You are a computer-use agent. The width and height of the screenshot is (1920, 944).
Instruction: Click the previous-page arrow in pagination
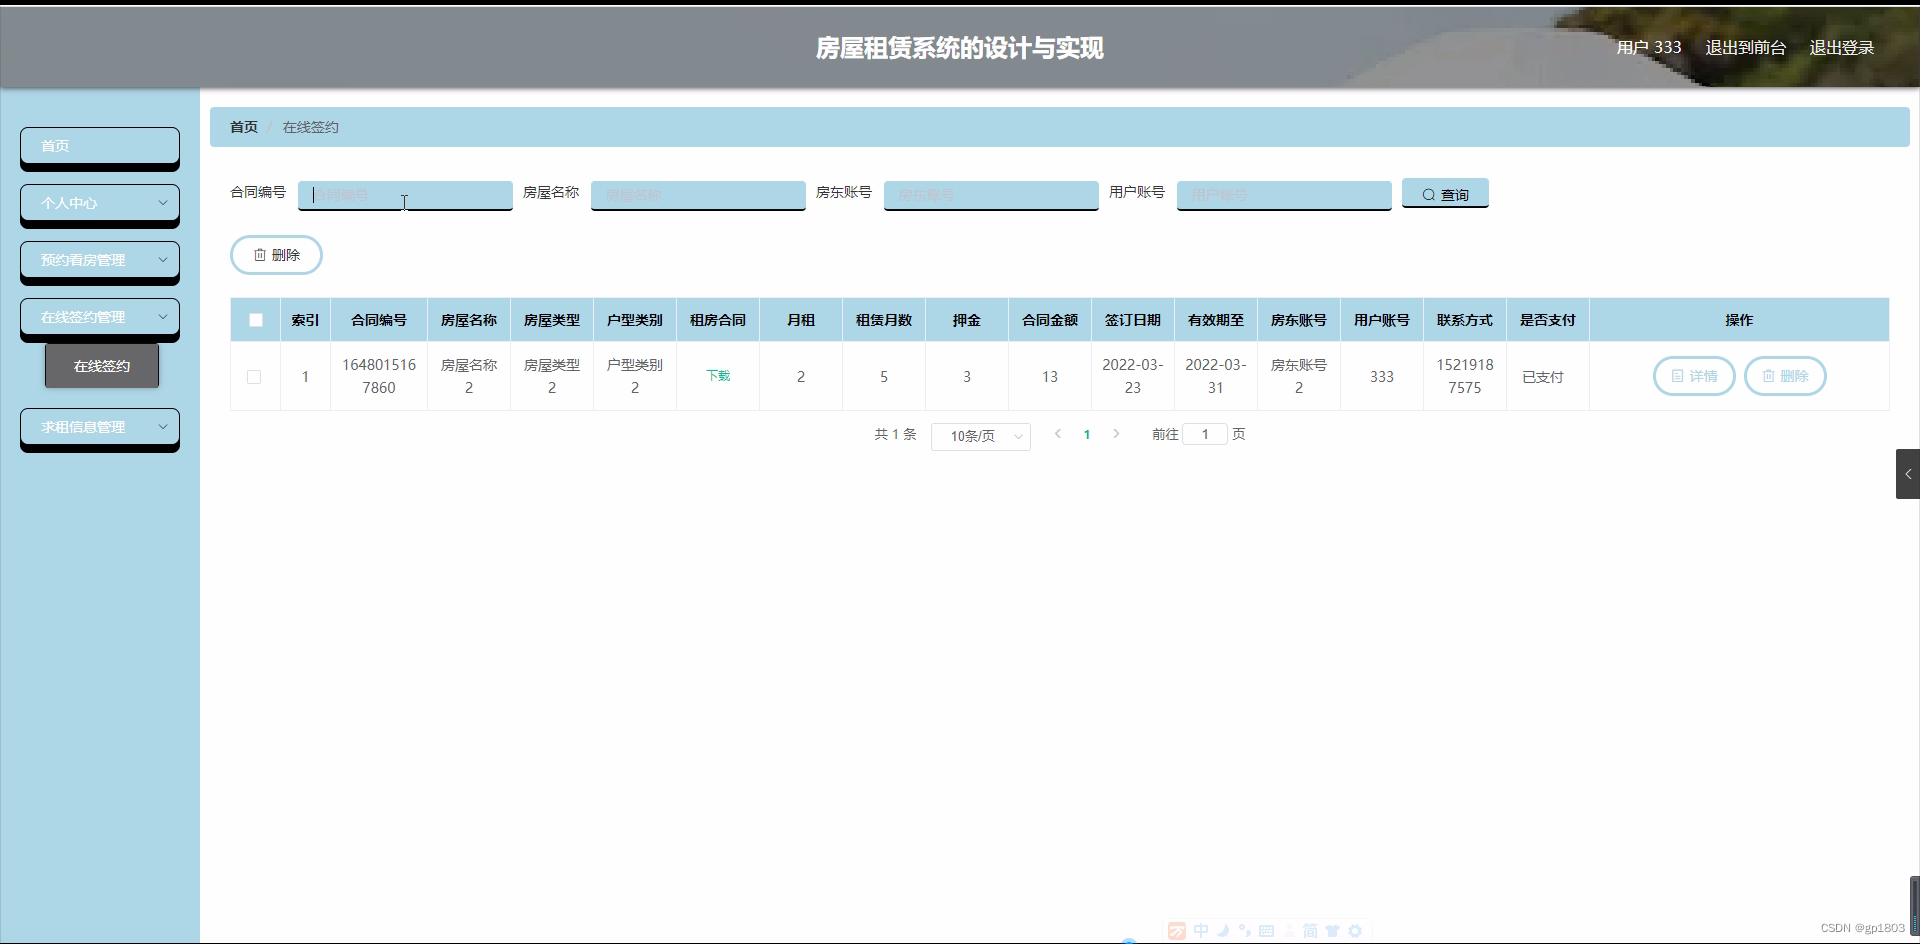click(x=1057, y=434)
